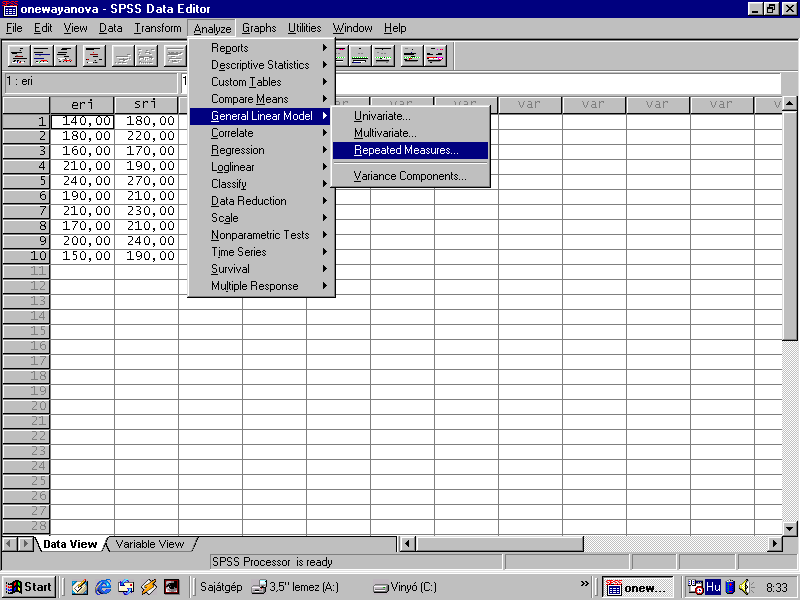Select row header 10
Viewport: 800px width, 600px height.
26,256
